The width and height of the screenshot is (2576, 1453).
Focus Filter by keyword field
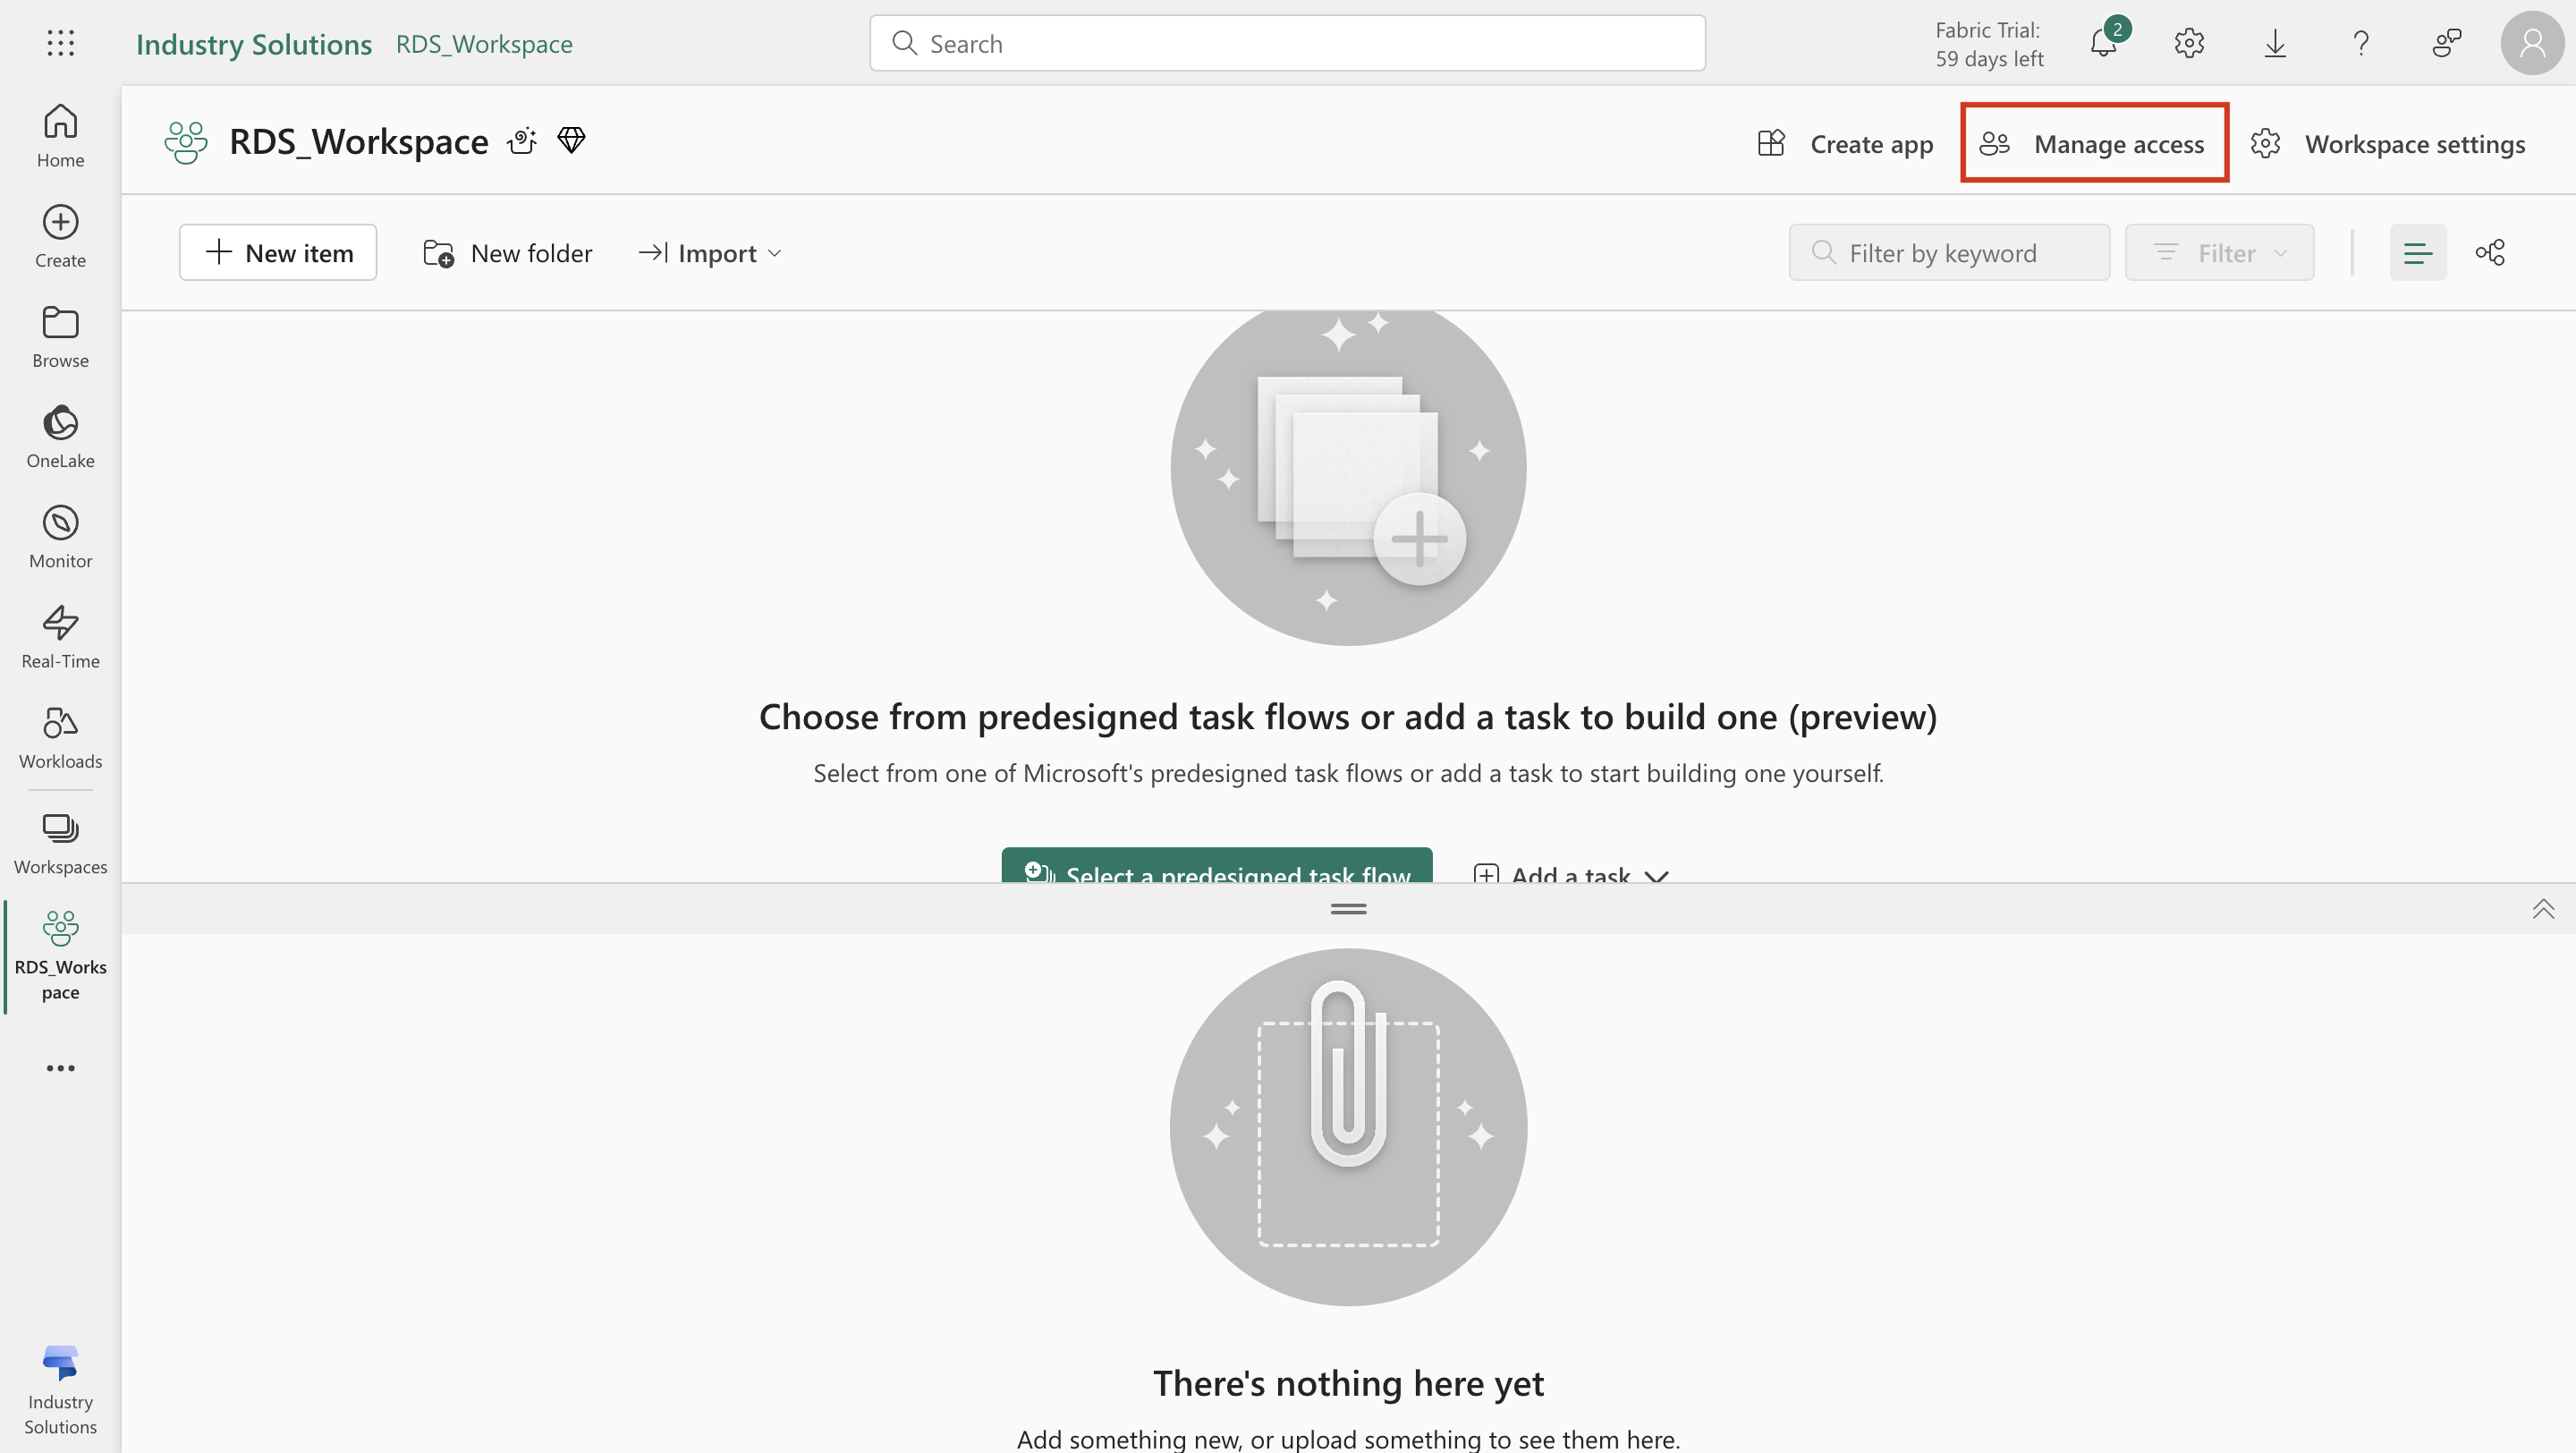(1949, 253)
